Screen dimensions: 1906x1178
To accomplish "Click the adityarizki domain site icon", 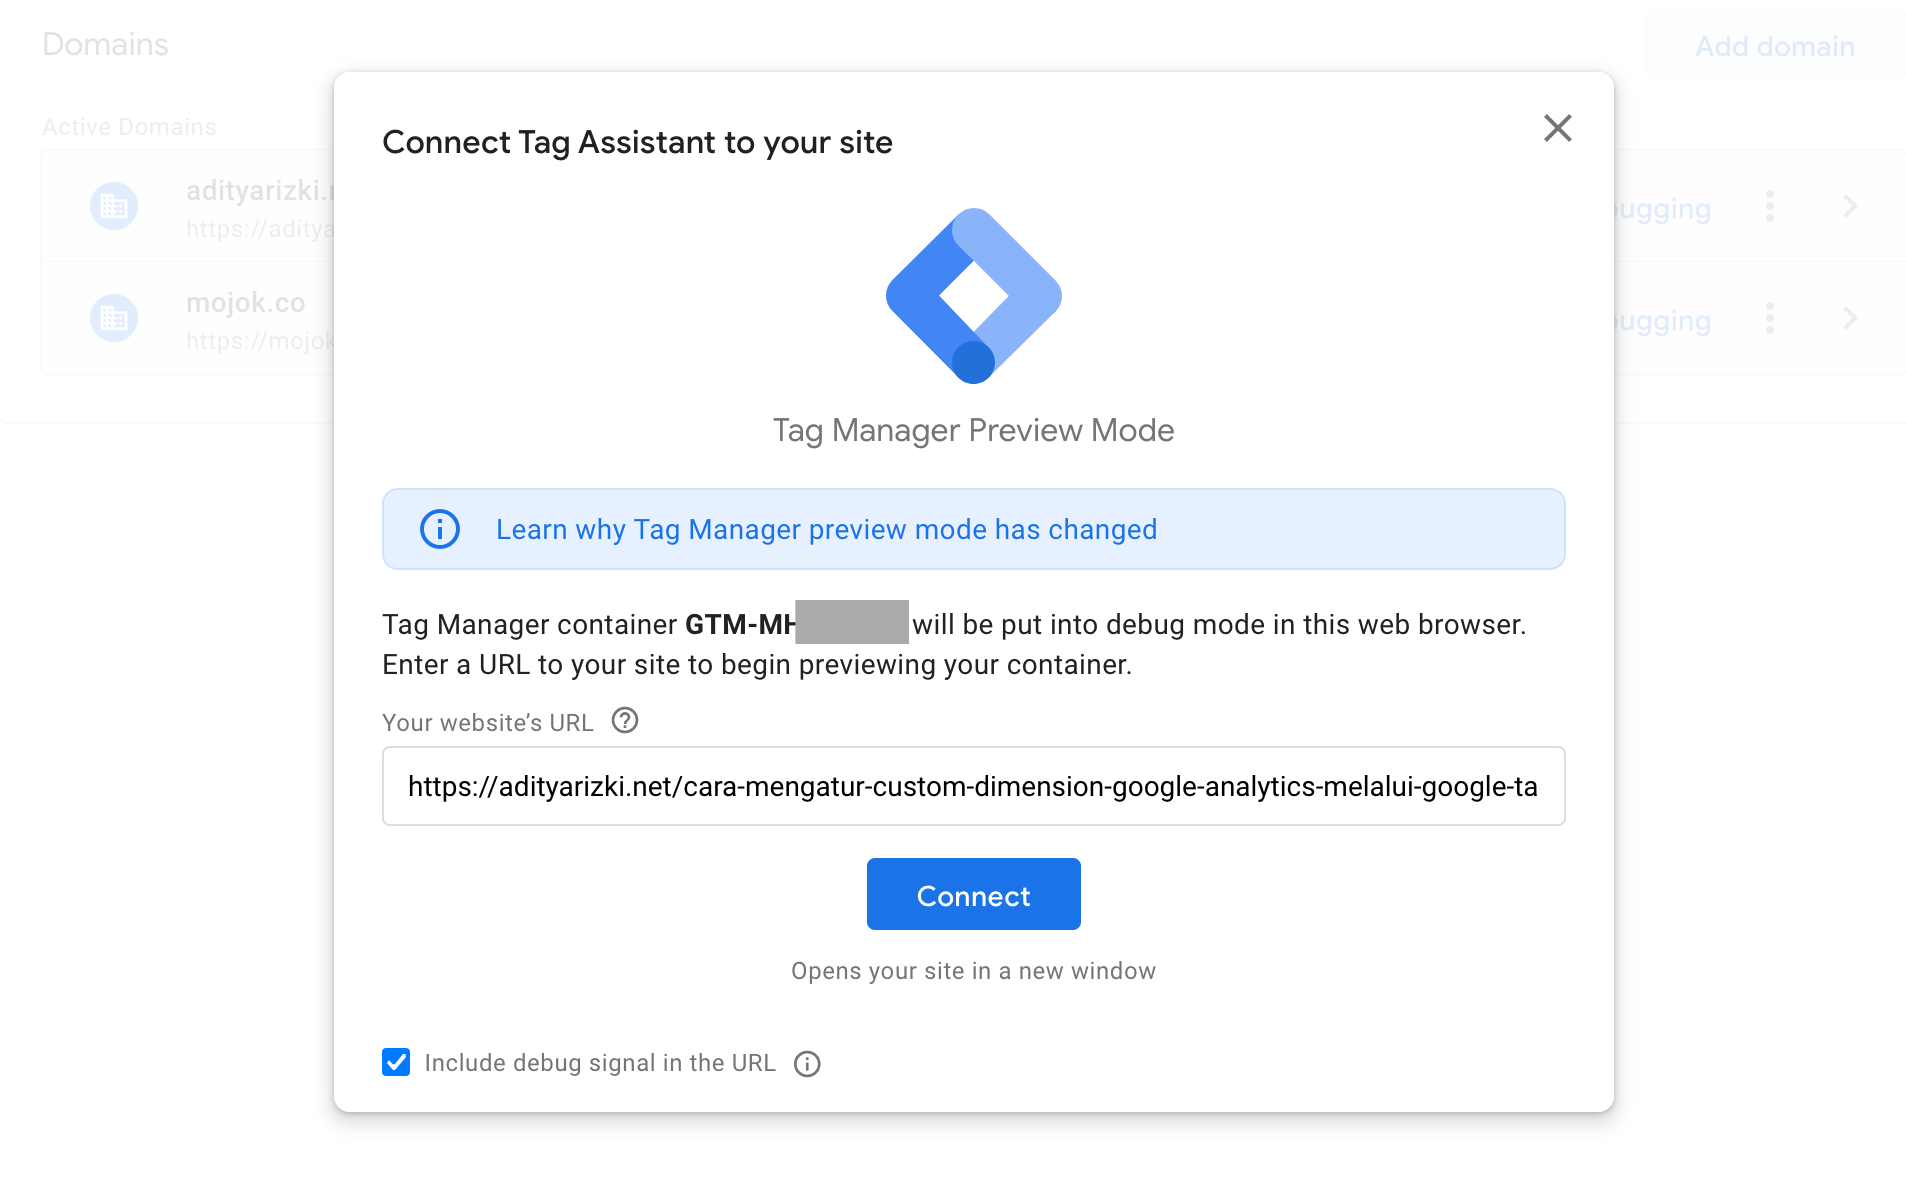I will point(114,206).
